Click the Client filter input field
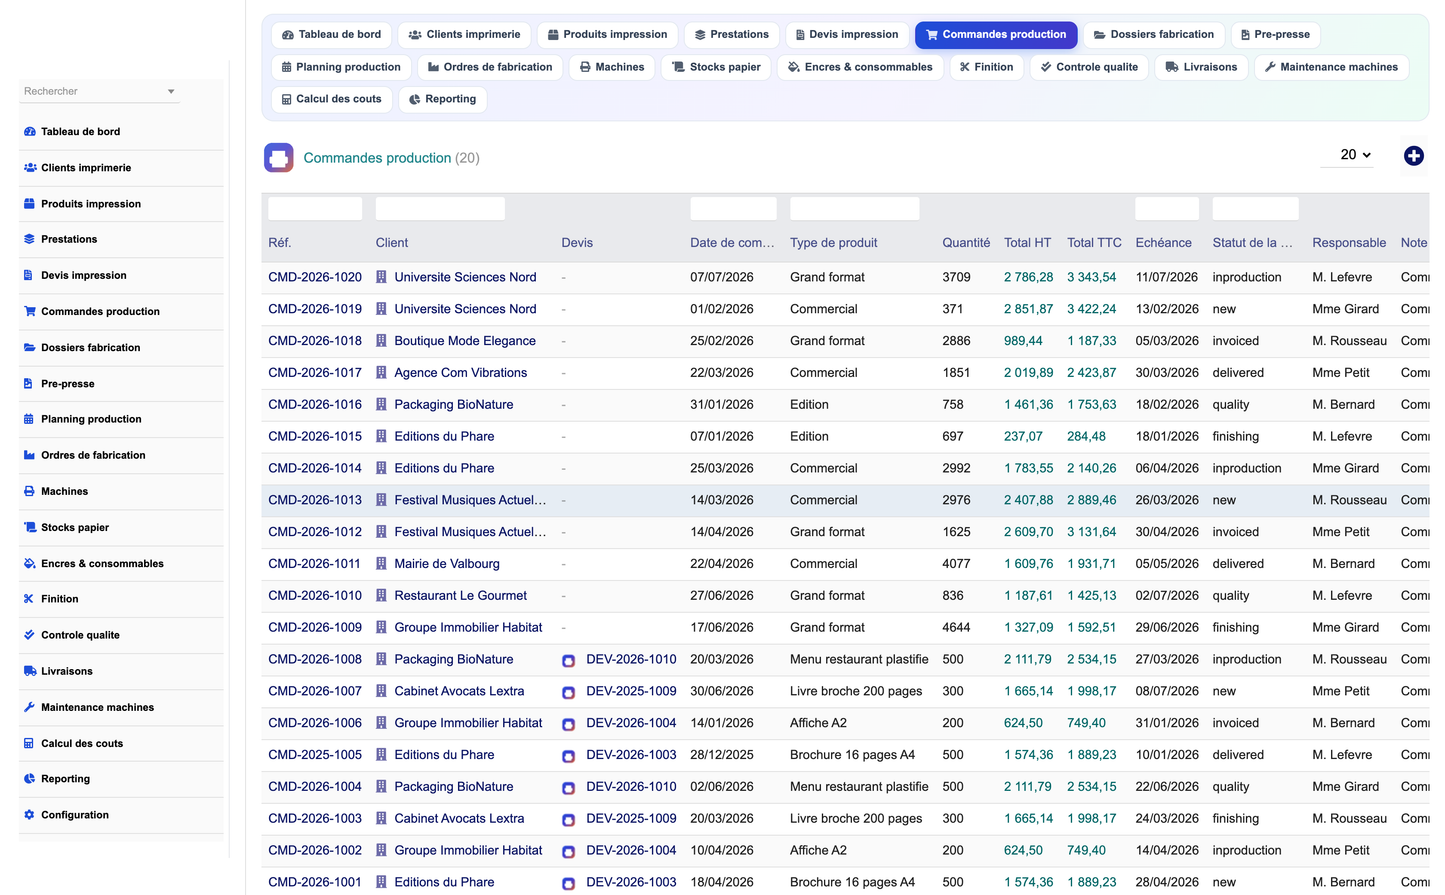The width and height of the screenshot is (1445, 895). tap(440, 208)
